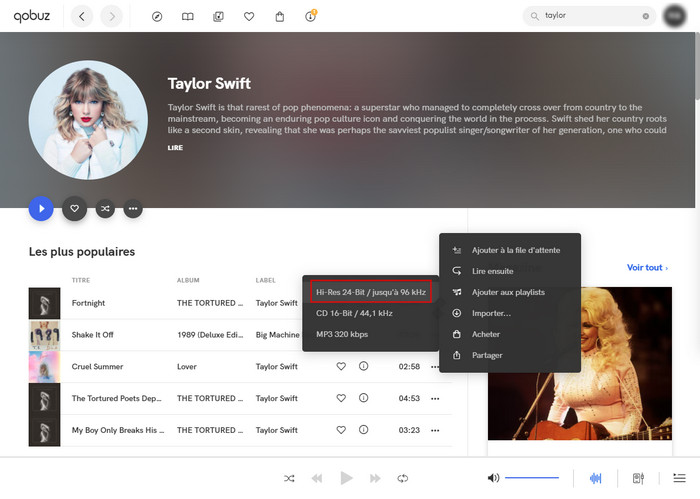
Task: Click LIRE to read full biography
Action: 176,147
